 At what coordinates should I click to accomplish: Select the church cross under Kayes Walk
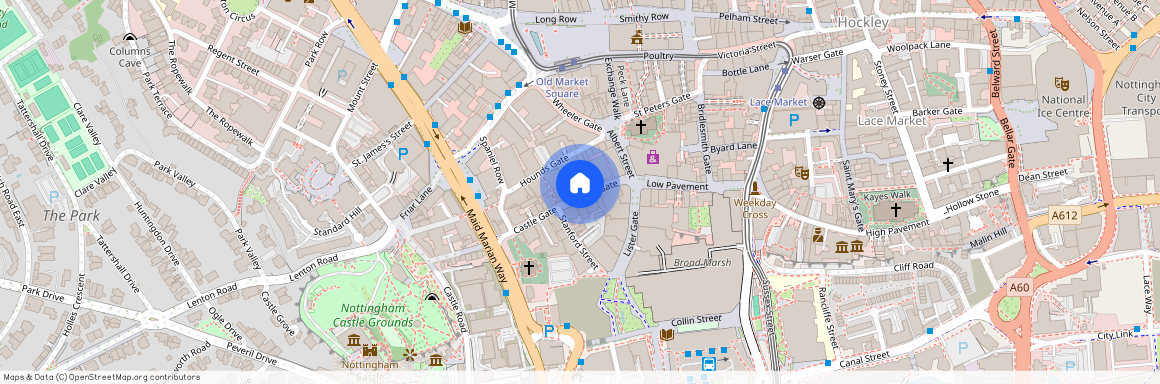click(x=895, y=210)
